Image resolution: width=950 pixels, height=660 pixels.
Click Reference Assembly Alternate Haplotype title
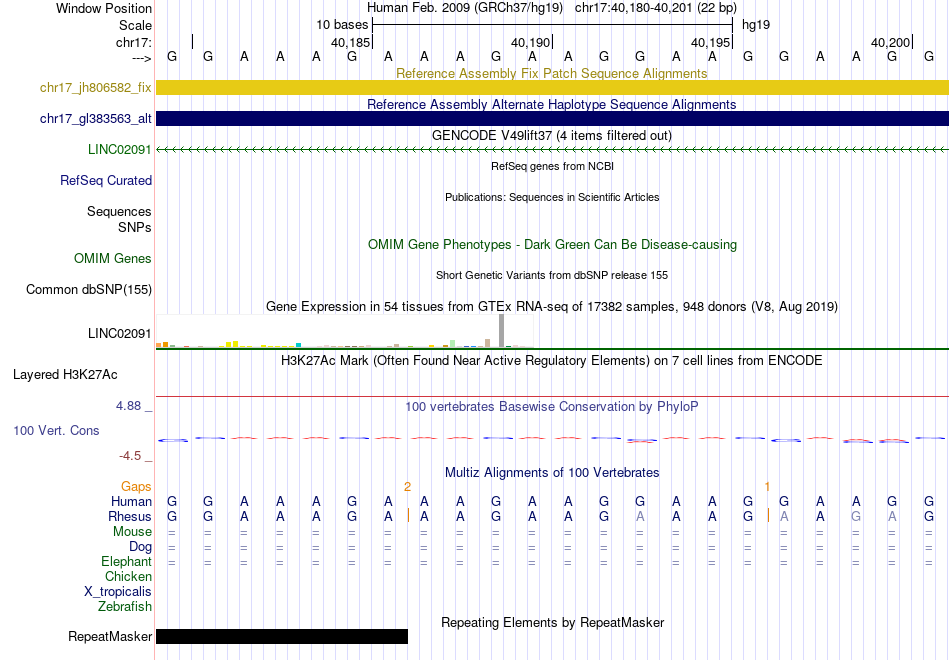[x=552, y=104]
